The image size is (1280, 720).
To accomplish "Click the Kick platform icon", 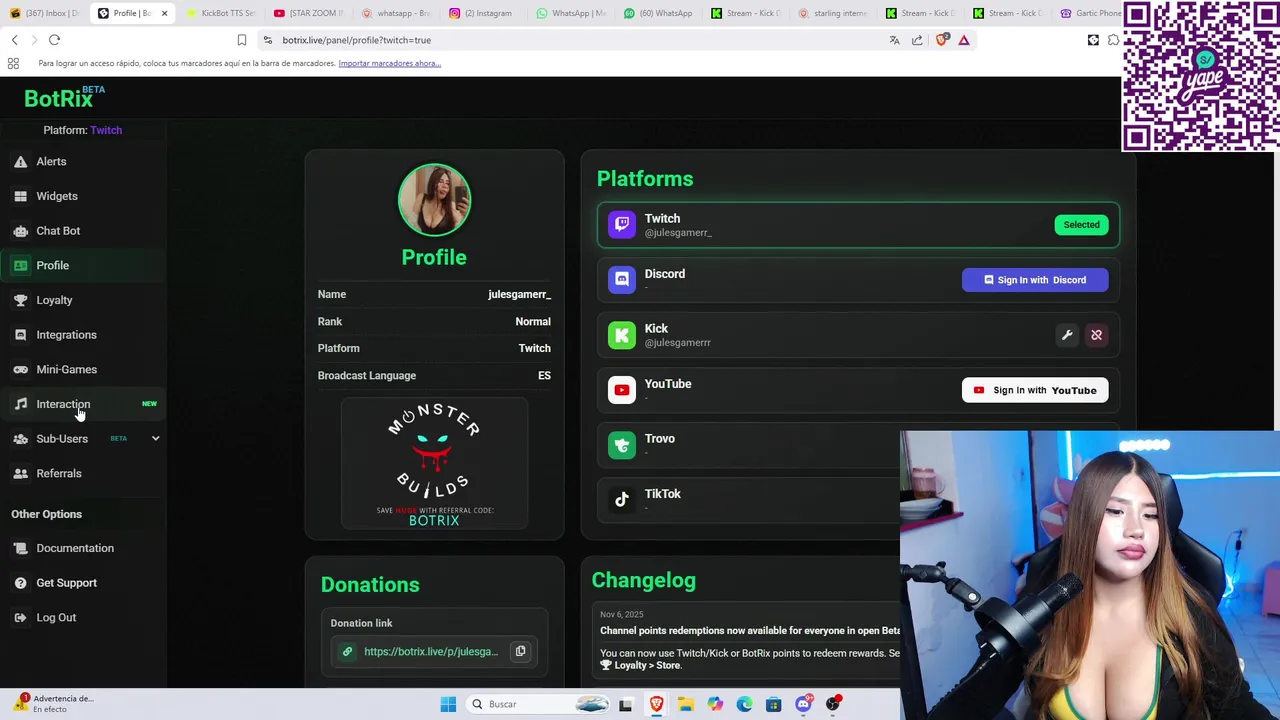I will pos(622,335).
